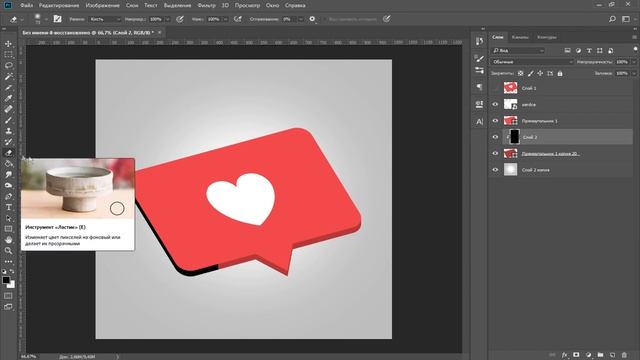Filter layers by pixel layers
This screenshot has width=640, height=360.
pos(567,51)
